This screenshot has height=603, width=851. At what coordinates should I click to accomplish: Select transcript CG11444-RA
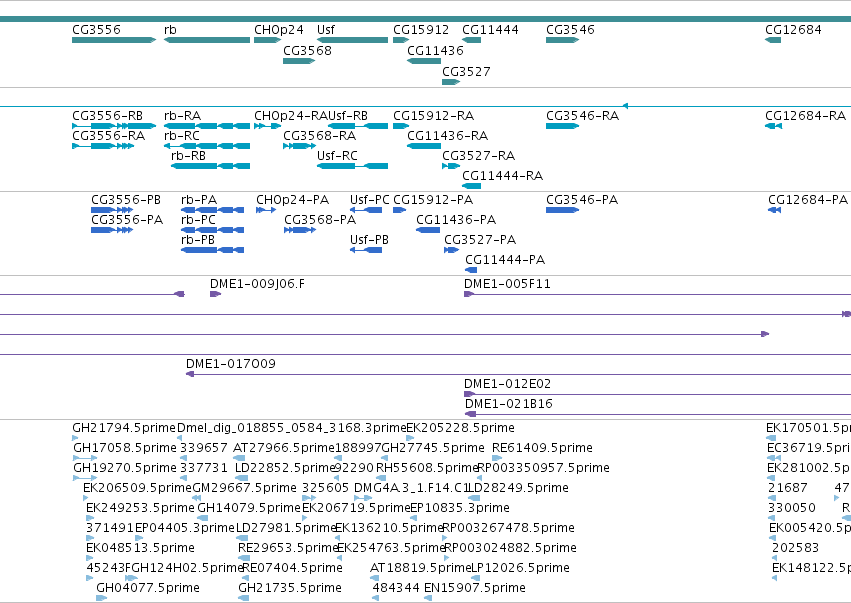click(472, 186)
